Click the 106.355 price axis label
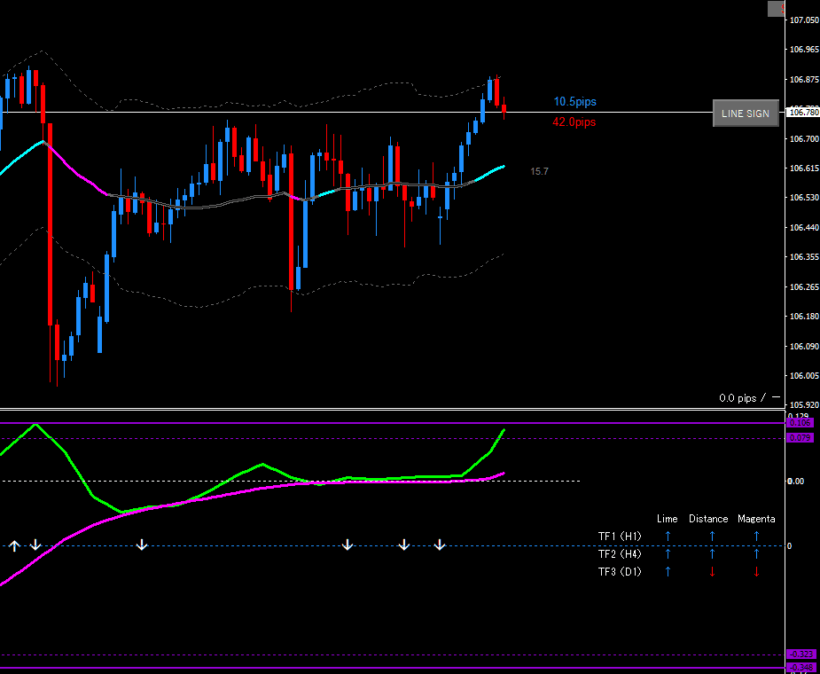Screen dimensions: 820x674 [x=804, y=257]
